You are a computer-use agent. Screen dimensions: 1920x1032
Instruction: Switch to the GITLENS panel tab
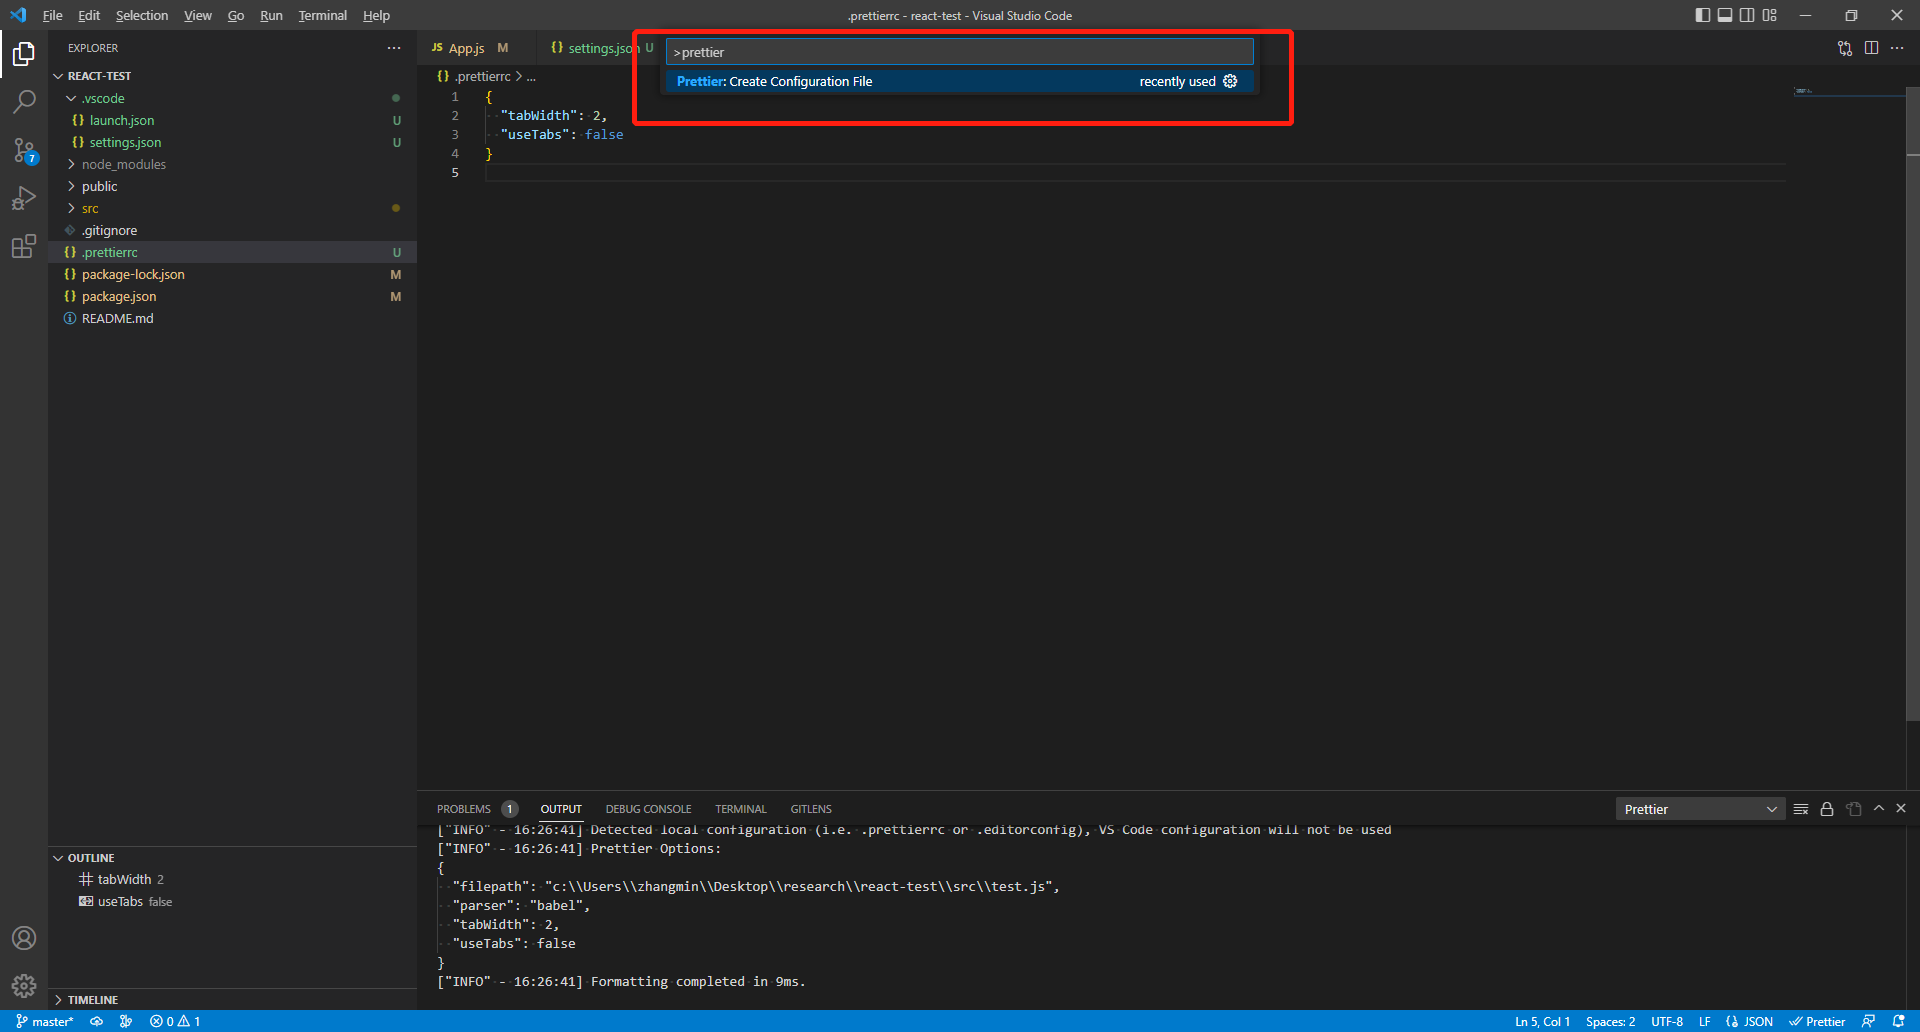(x=811, y=809)
